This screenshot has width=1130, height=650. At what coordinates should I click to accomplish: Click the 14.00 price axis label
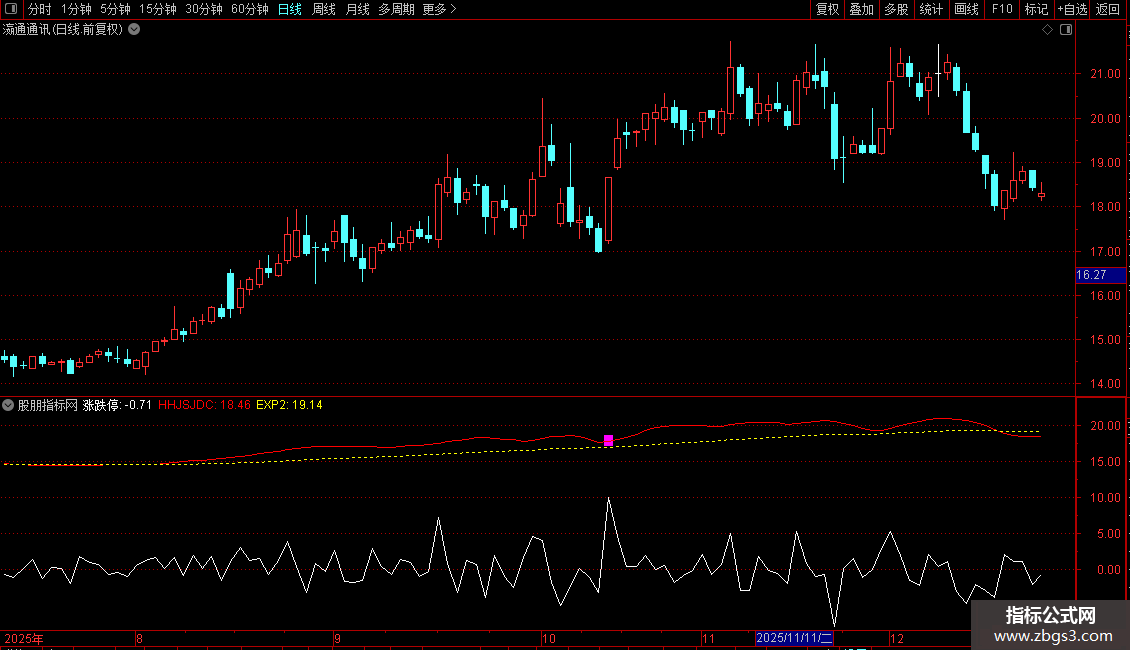click(1105, 383)
